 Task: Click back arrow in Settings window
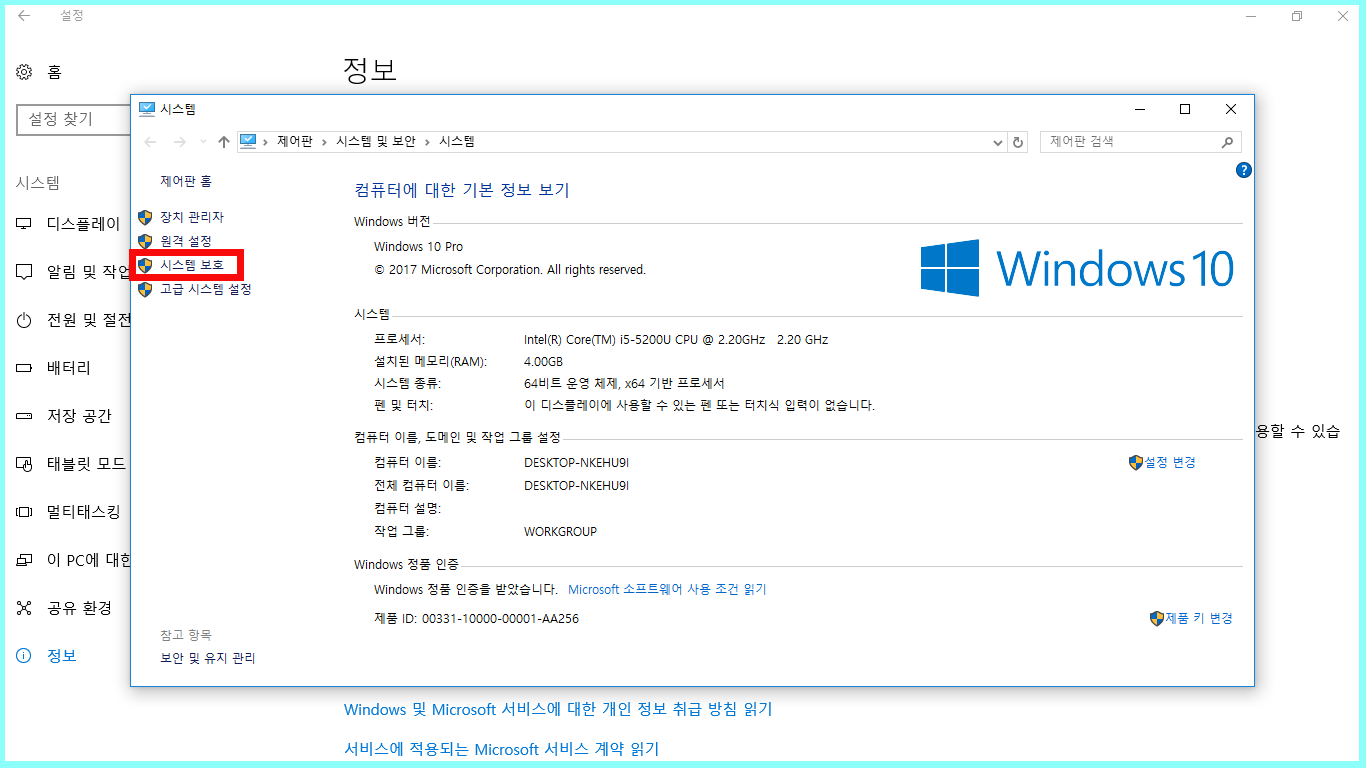coord(24,16)
